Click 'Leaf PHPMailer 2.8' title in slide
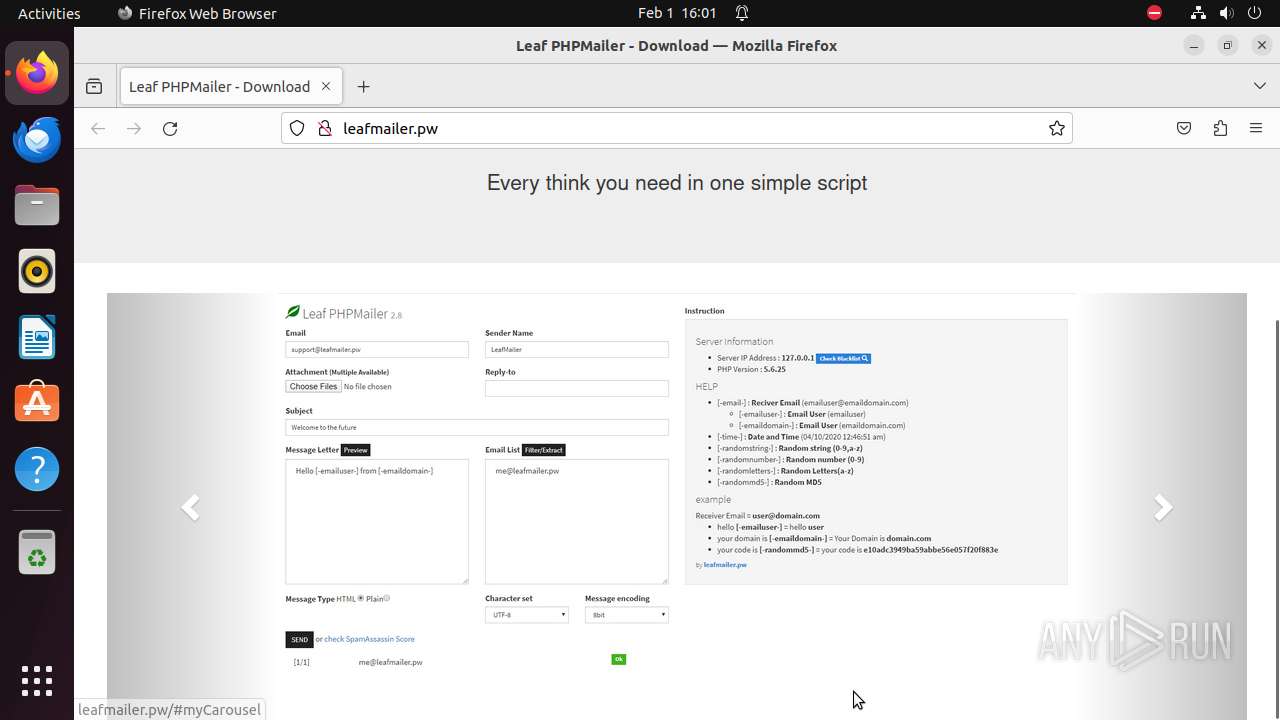The width and height of the screenshot is (1280, 720). click(x=344, y=313)
